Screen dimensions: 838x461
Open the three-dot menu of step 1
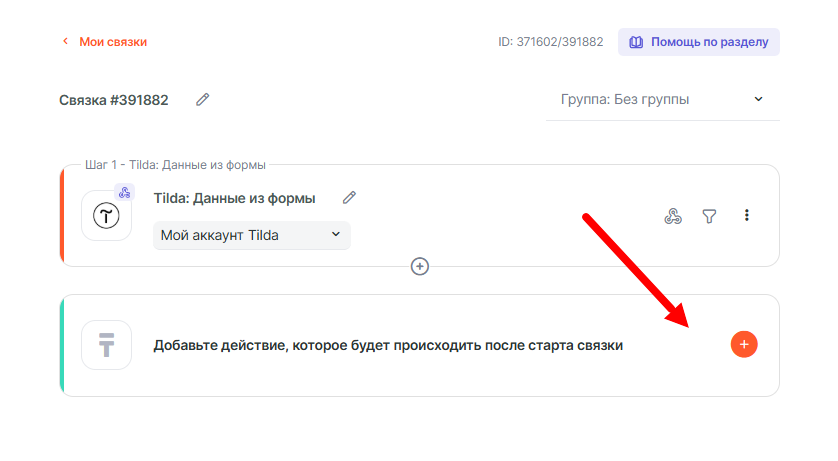click(x=746, y=216)
